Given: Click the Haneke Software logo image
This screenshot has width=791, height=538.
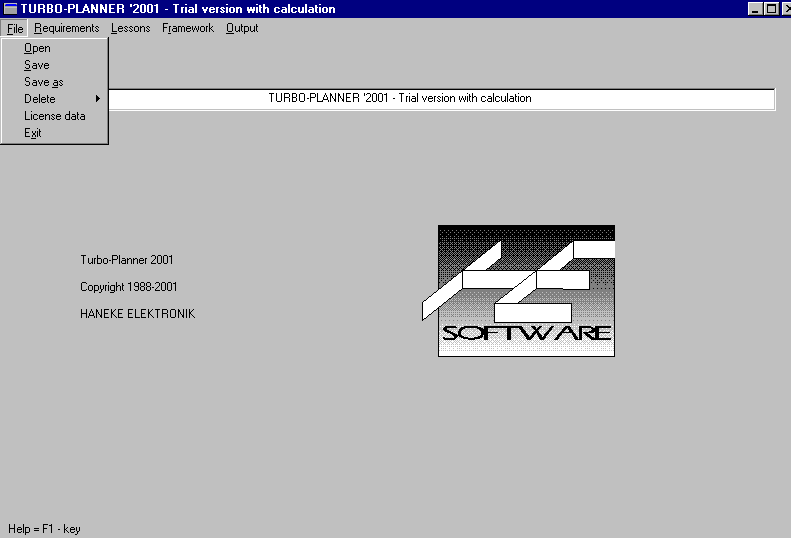Looking at the screenshot, I should (x=519, y=291).
